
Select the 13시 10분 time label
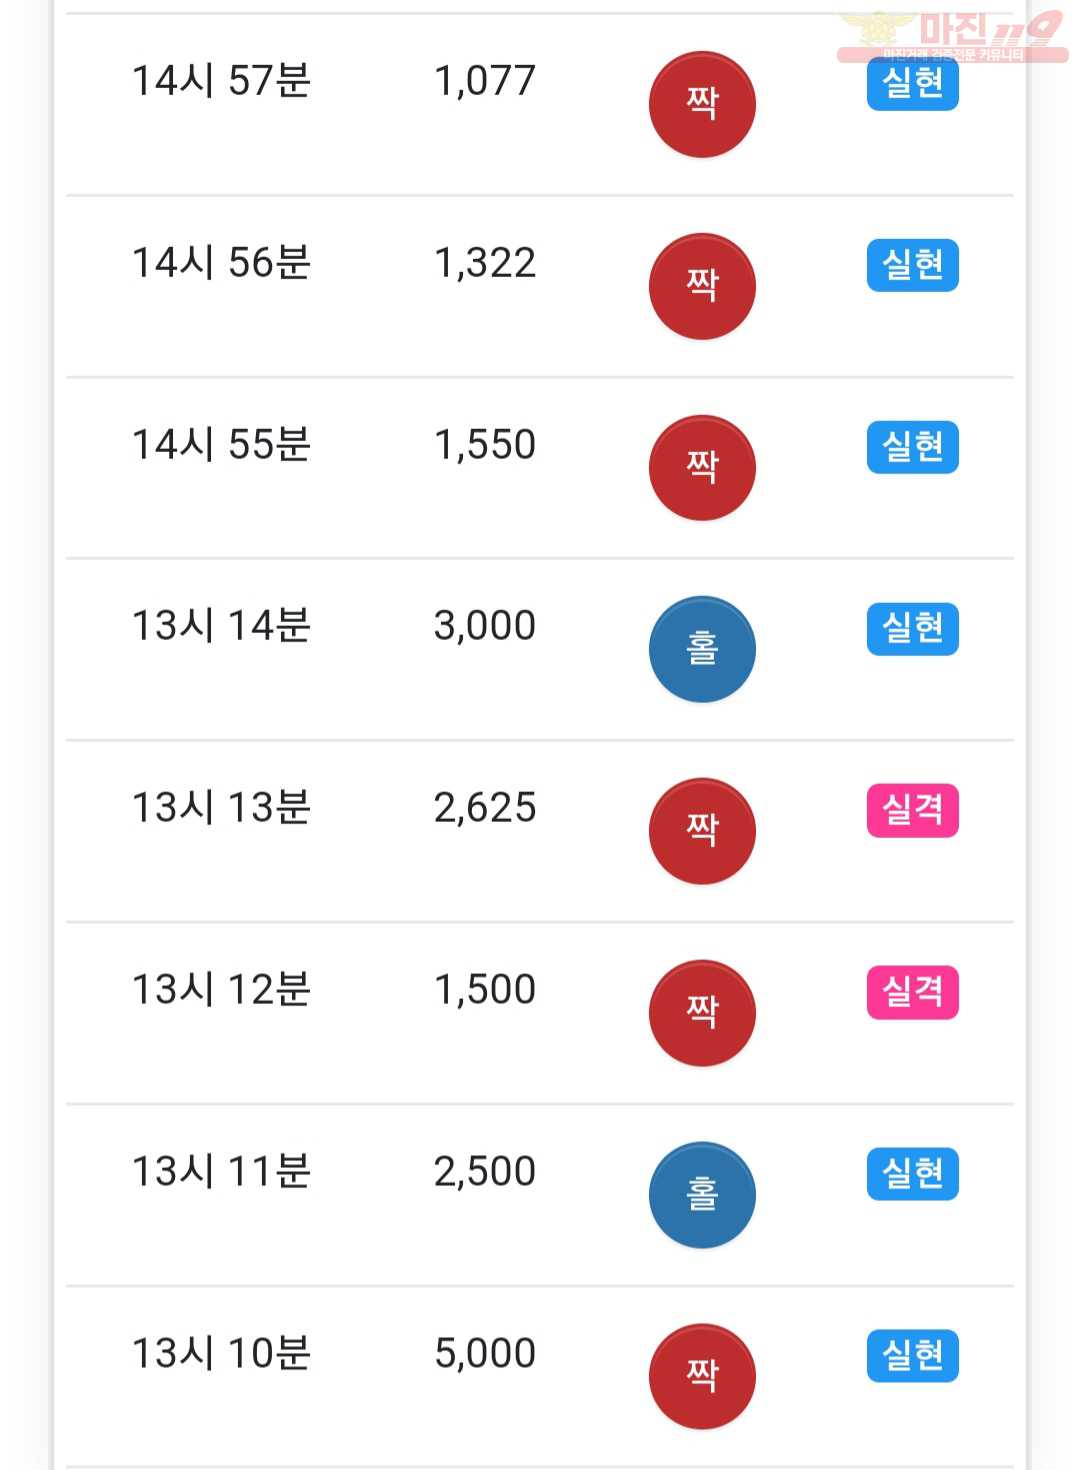point(221,1353)
